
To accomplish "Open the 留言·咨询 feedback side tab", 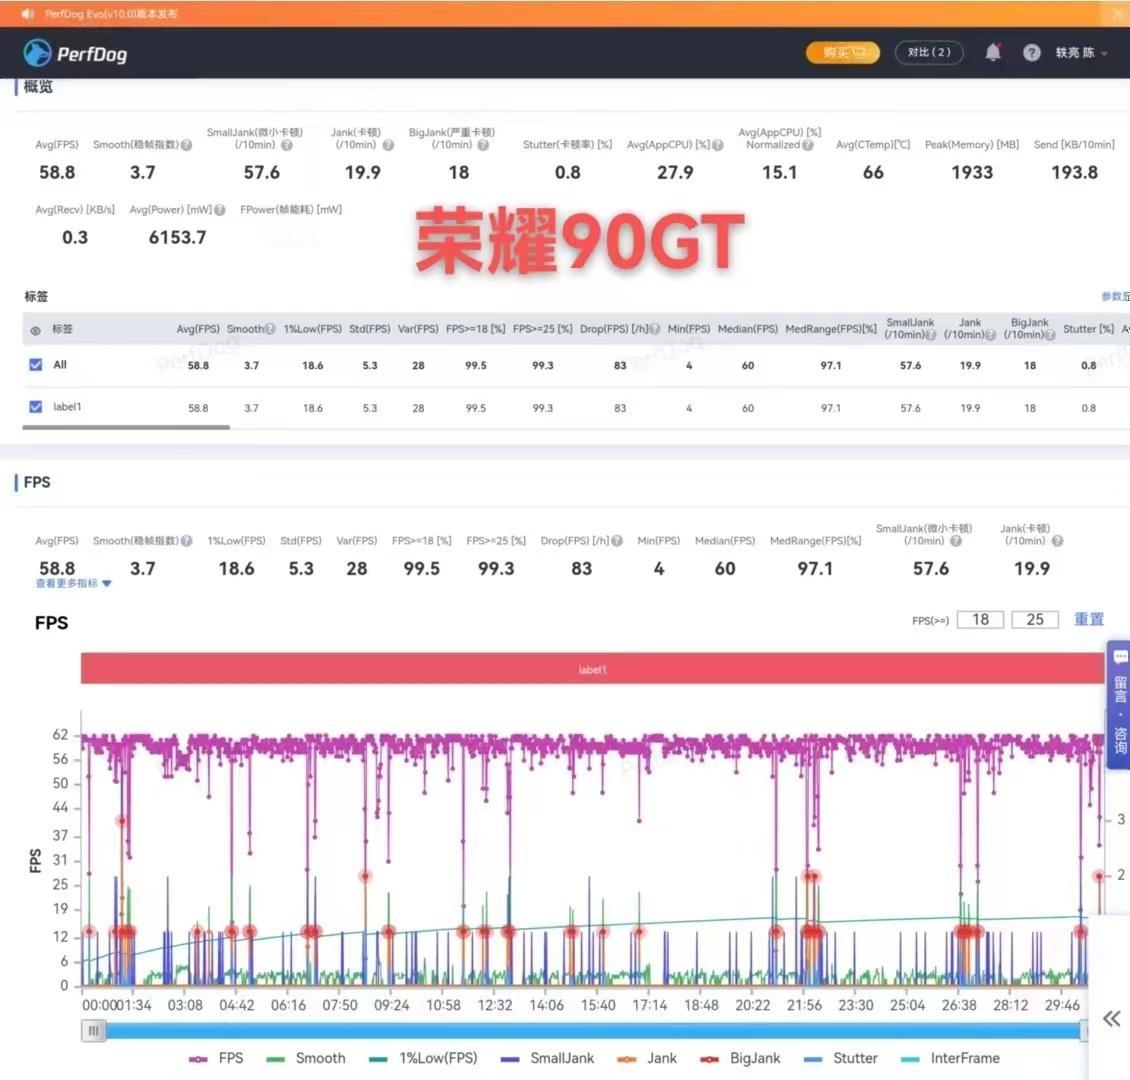I will 1119,705.
